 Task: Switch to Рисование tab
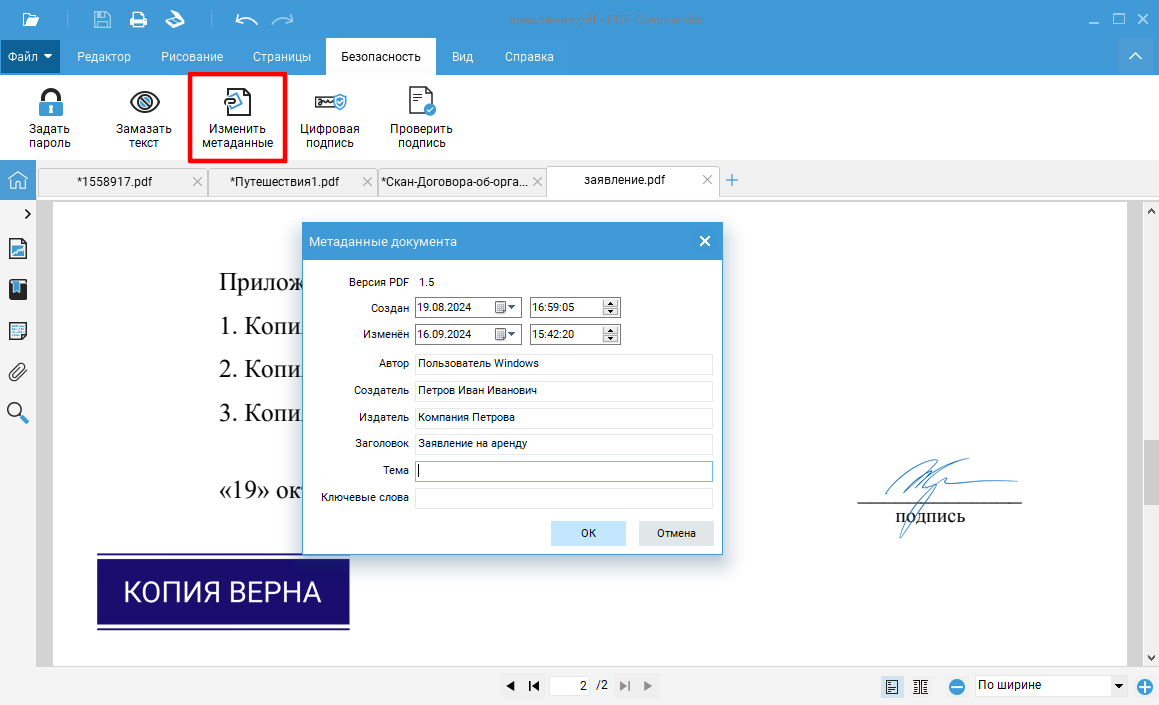[x=192, y=57]
